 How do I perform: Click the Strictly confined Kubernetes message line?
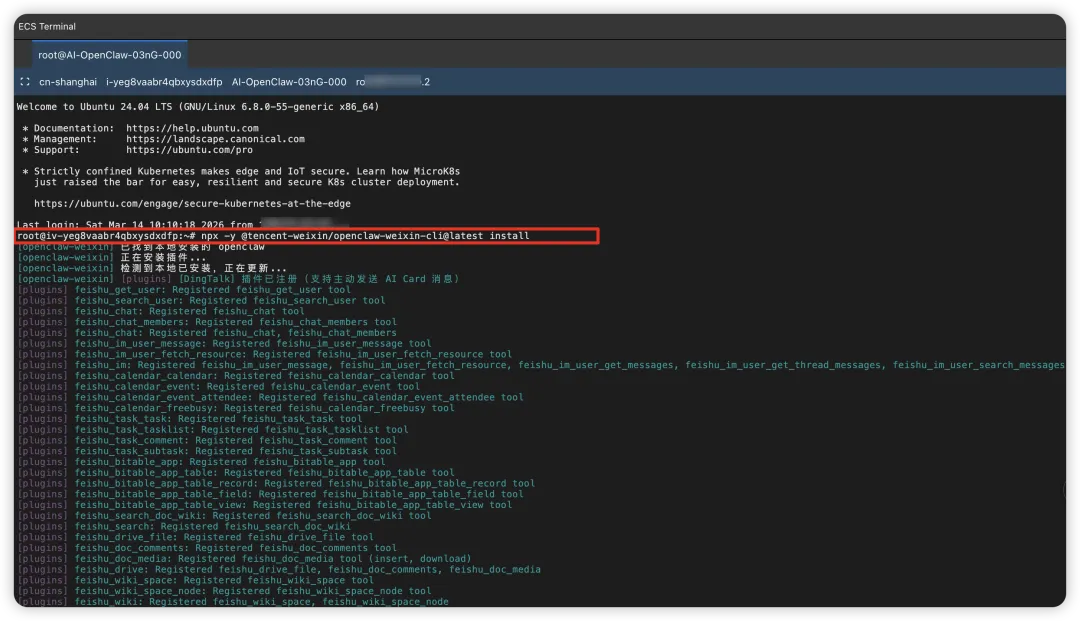(241, 171)
